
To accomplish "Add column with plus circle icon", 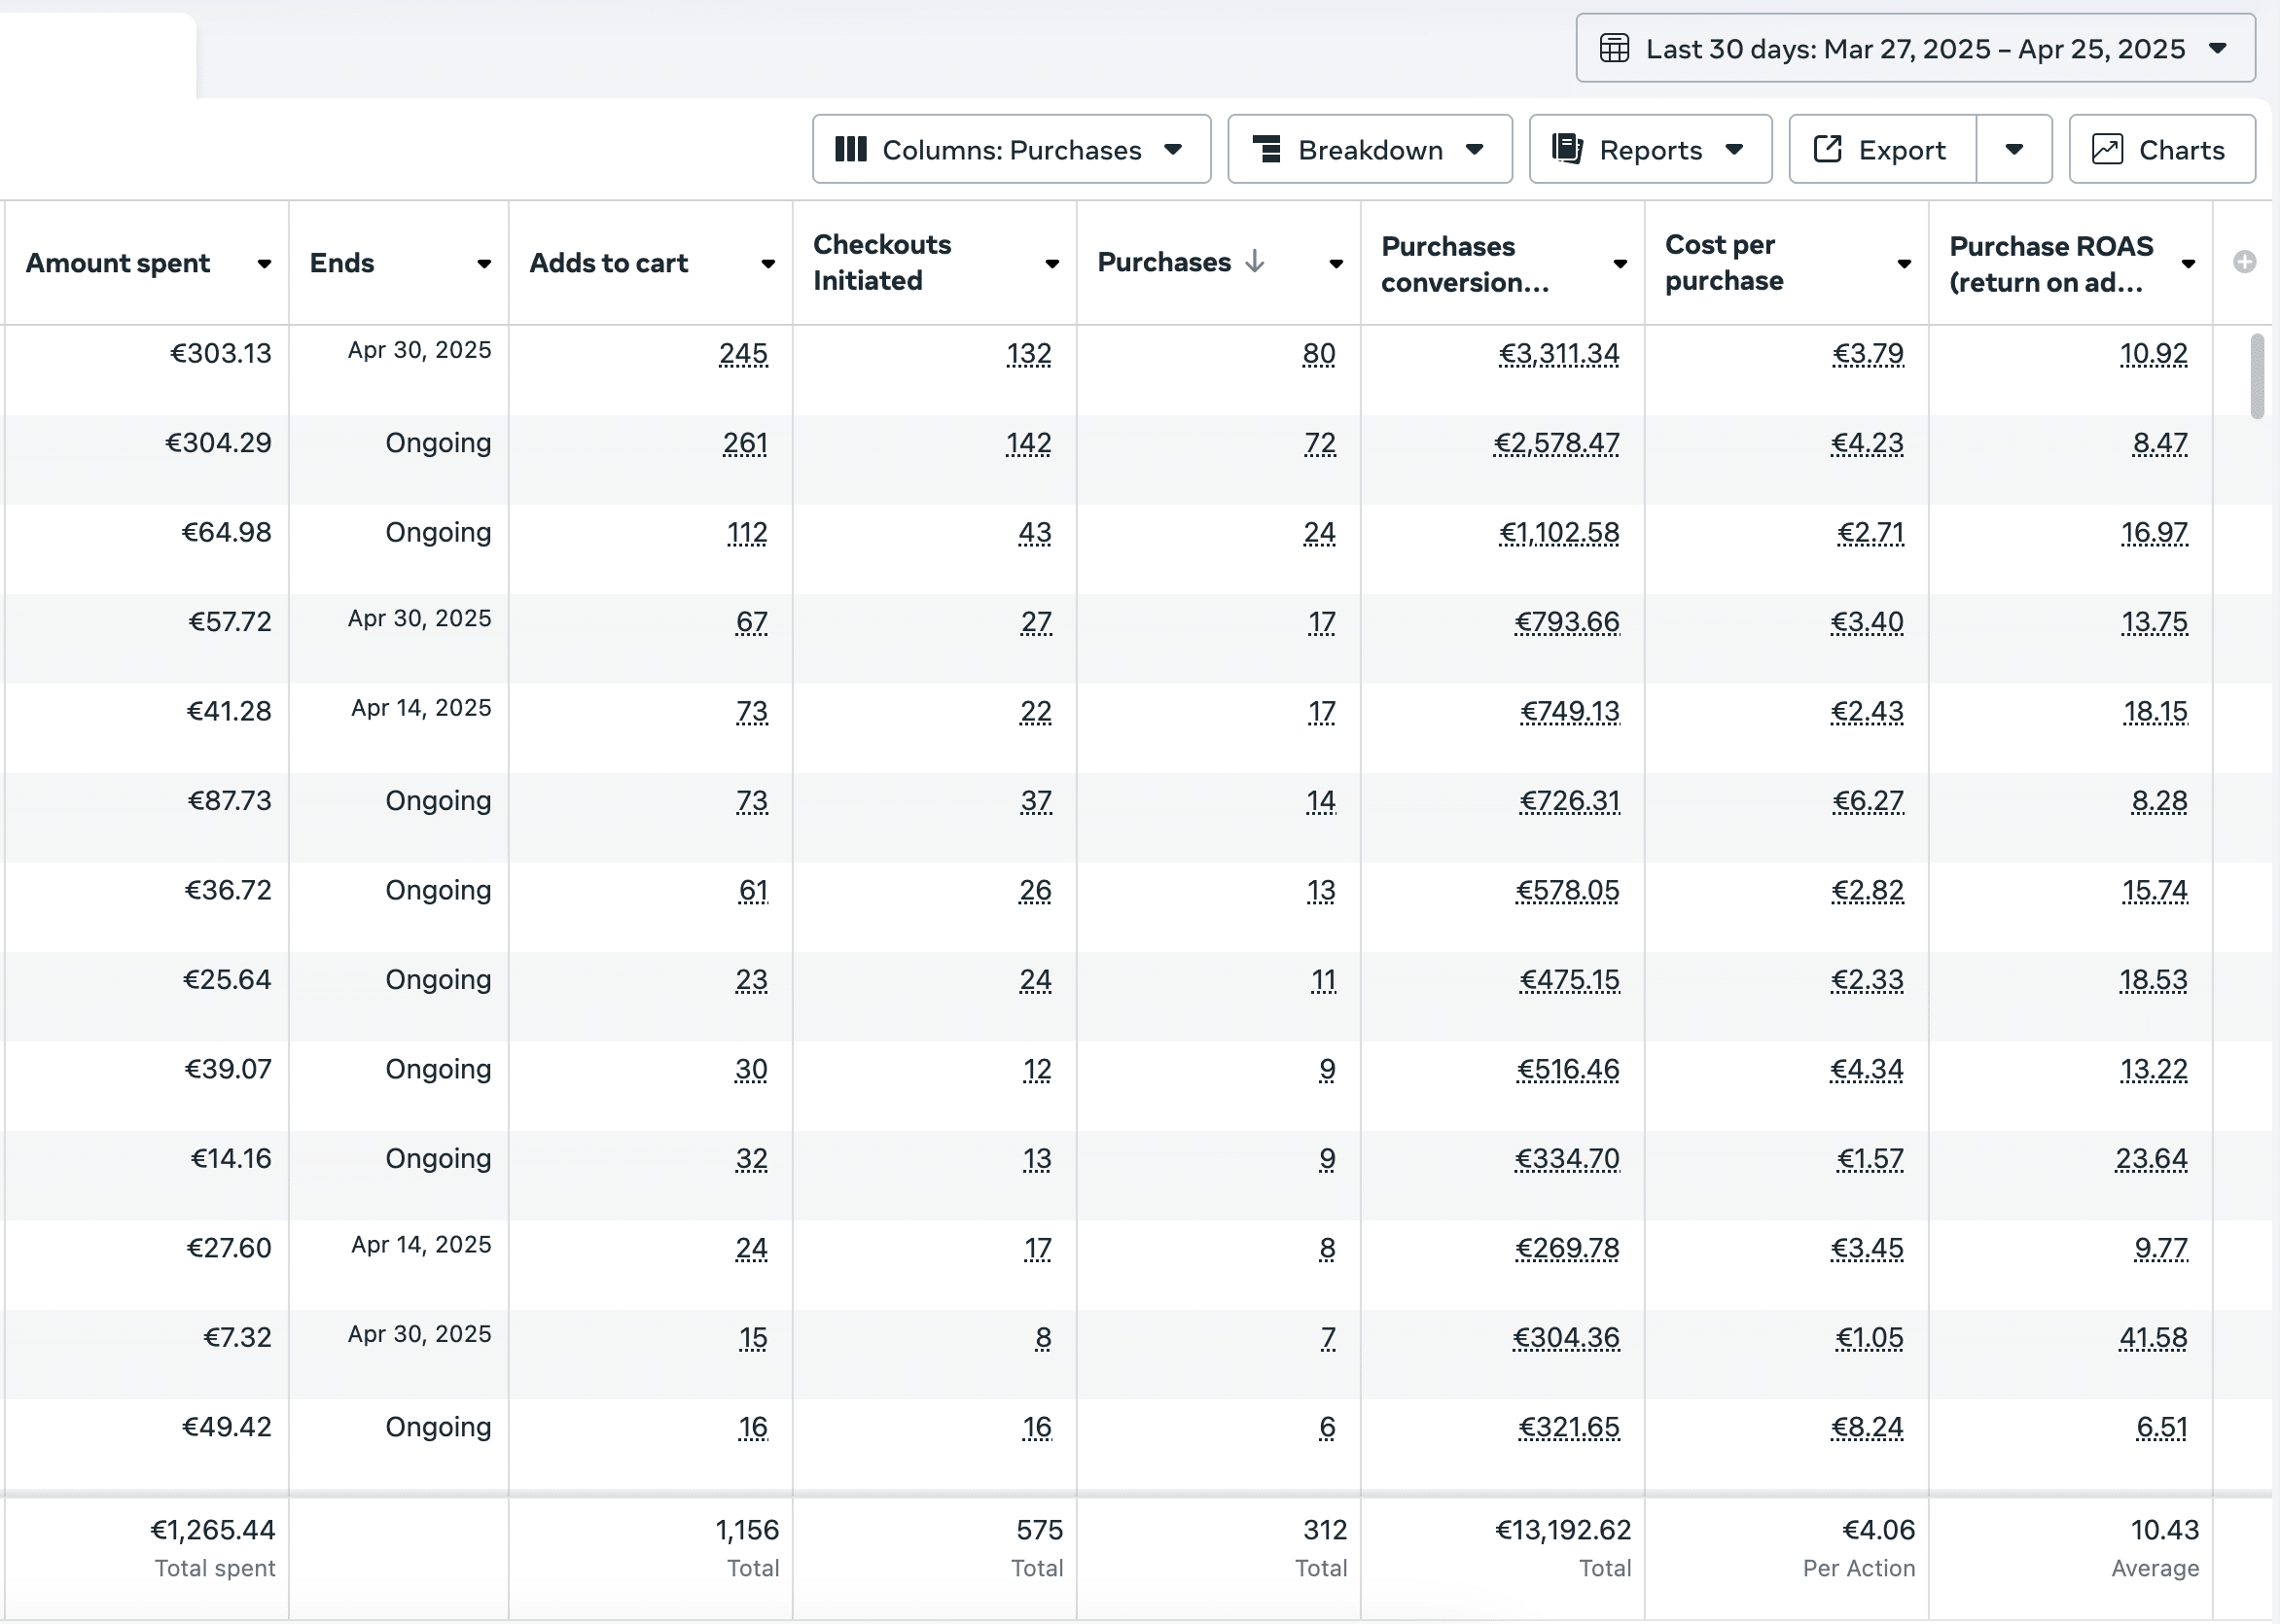I will [2244, 262].
